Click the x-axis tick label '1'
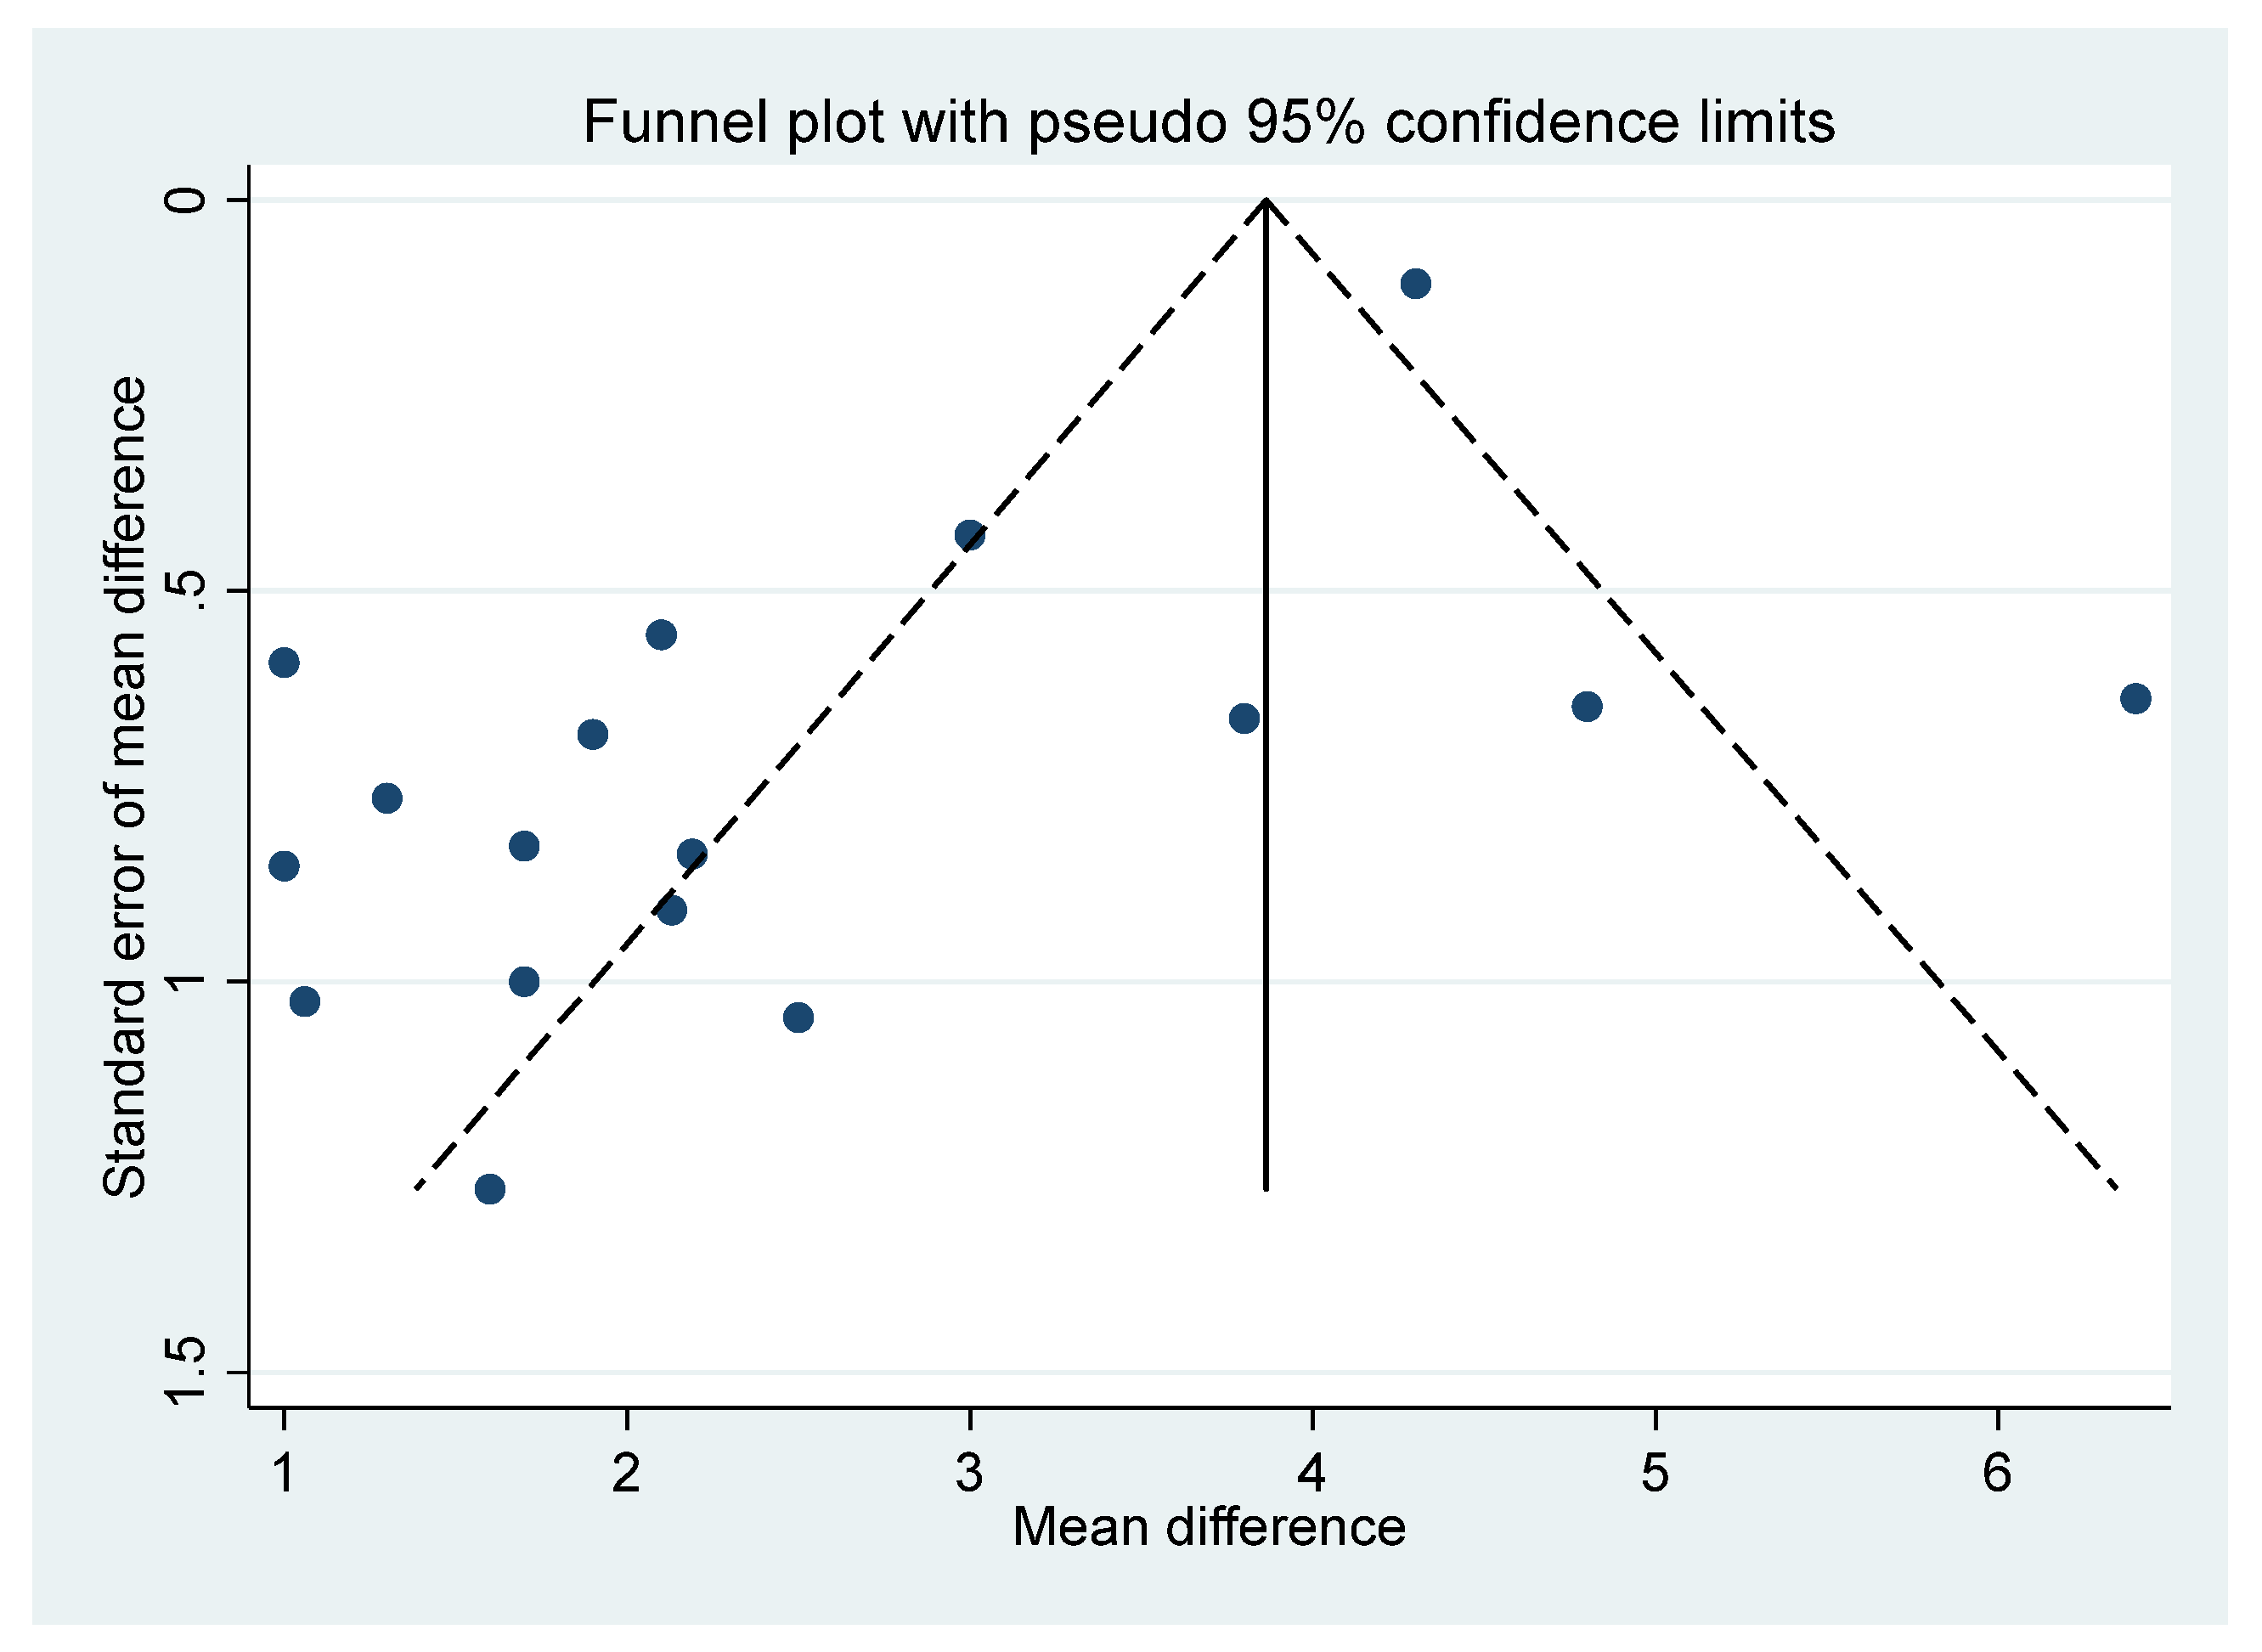This screenshot has width=2262, height=1652. [284, 1472]
